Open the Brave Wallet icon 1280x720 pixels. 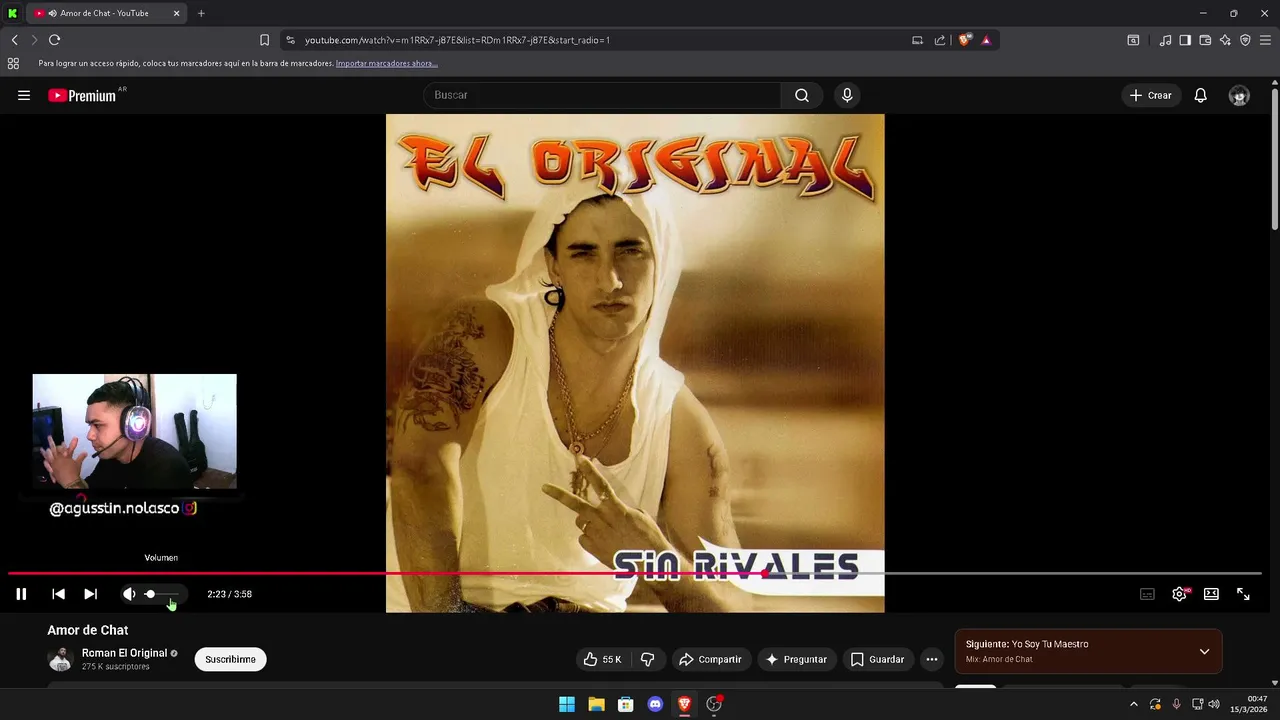[1205, 40]
